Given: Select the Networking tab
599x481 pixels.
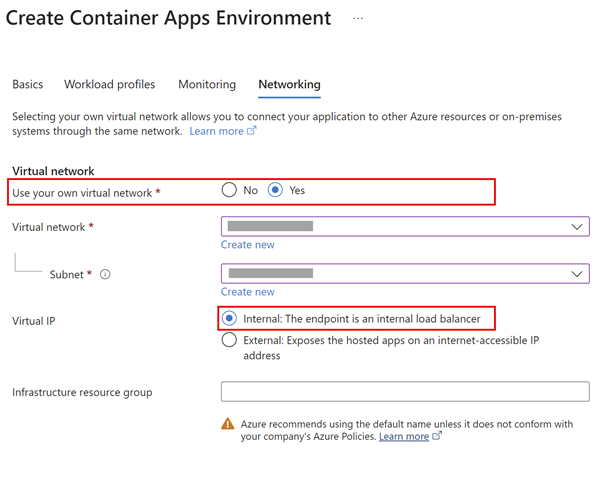Looking at the screenshot, I should pyautogui.click(x=289, y=84).
